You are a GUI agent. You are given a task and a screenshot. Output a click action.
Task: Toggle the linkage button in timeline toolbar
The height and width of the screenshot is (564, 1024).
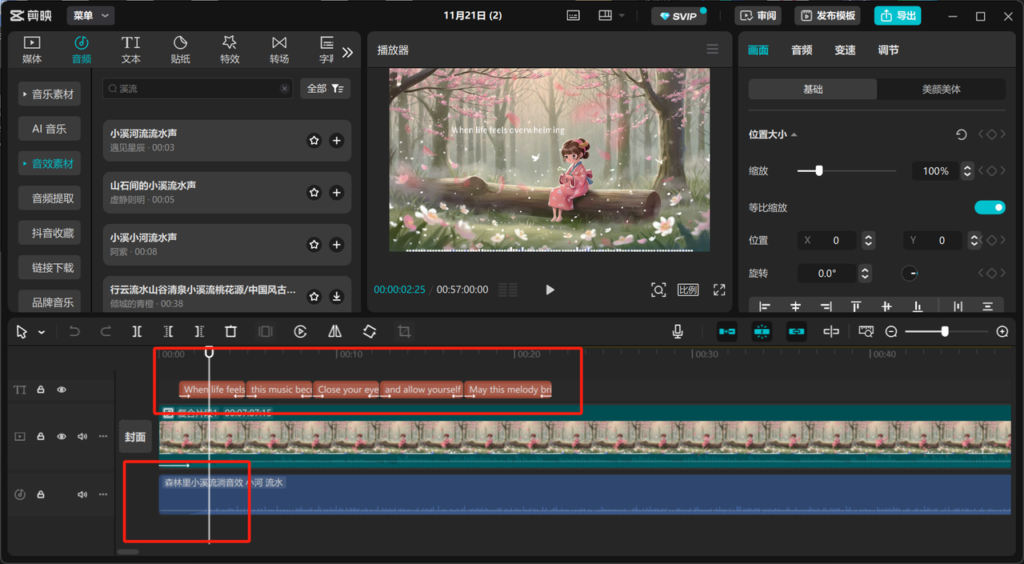796,332
